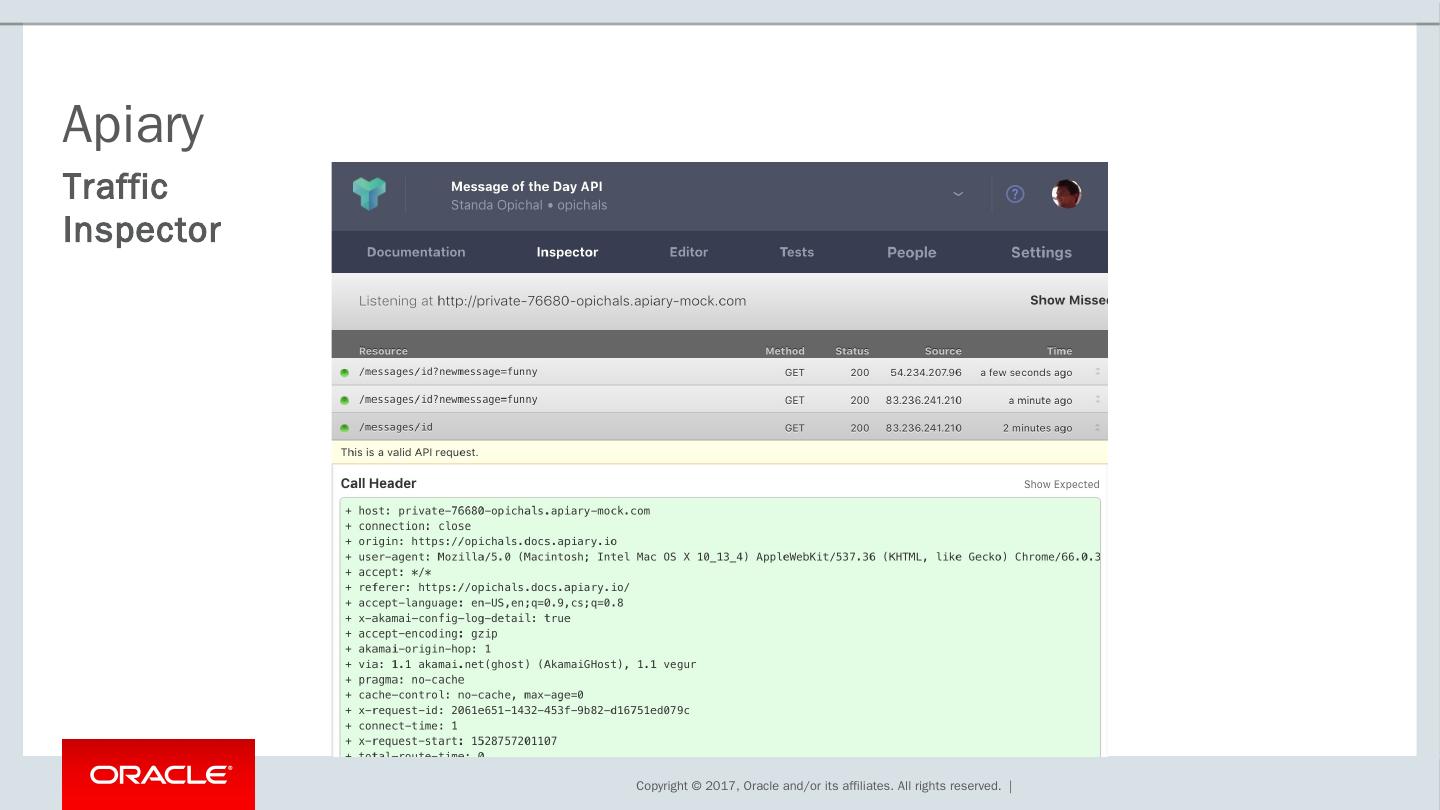Click the Oracle logo
Screen dimensions: 1440x810
pyautogui.click(x=158, y=774)
